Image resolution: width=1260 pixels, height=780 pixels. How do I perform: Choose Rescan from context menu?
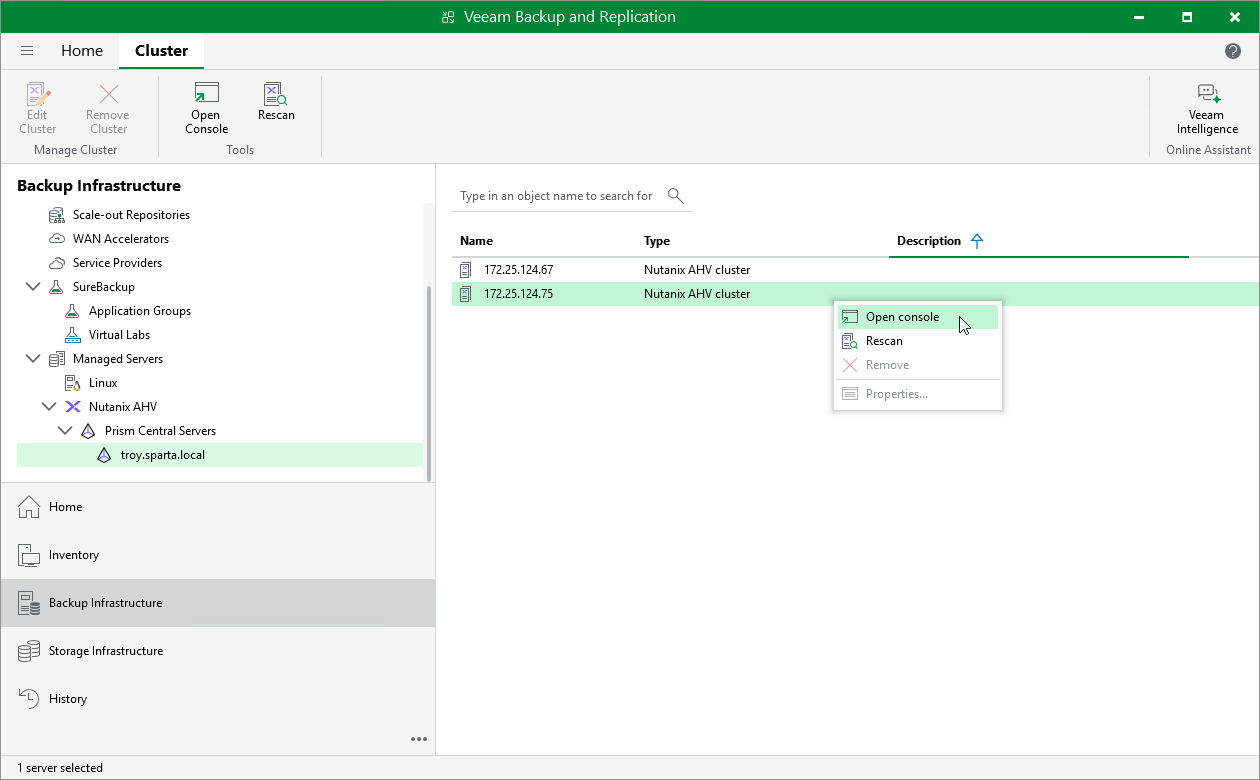918,341
